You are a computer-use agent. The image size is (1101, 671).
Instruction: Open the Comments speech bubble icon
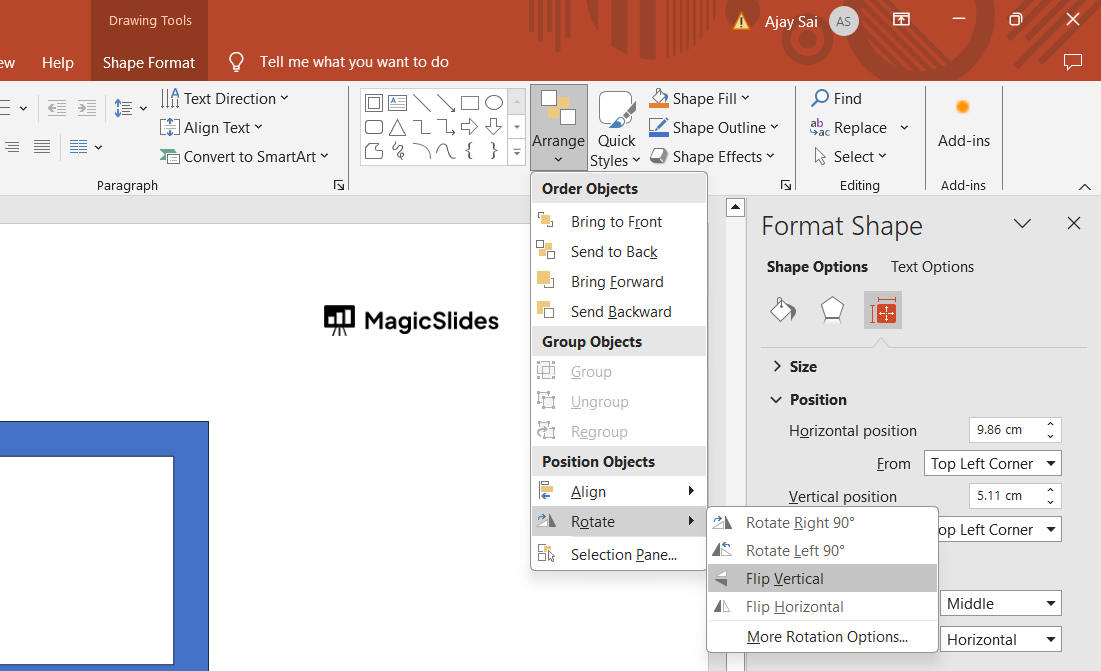[1073, 62]
